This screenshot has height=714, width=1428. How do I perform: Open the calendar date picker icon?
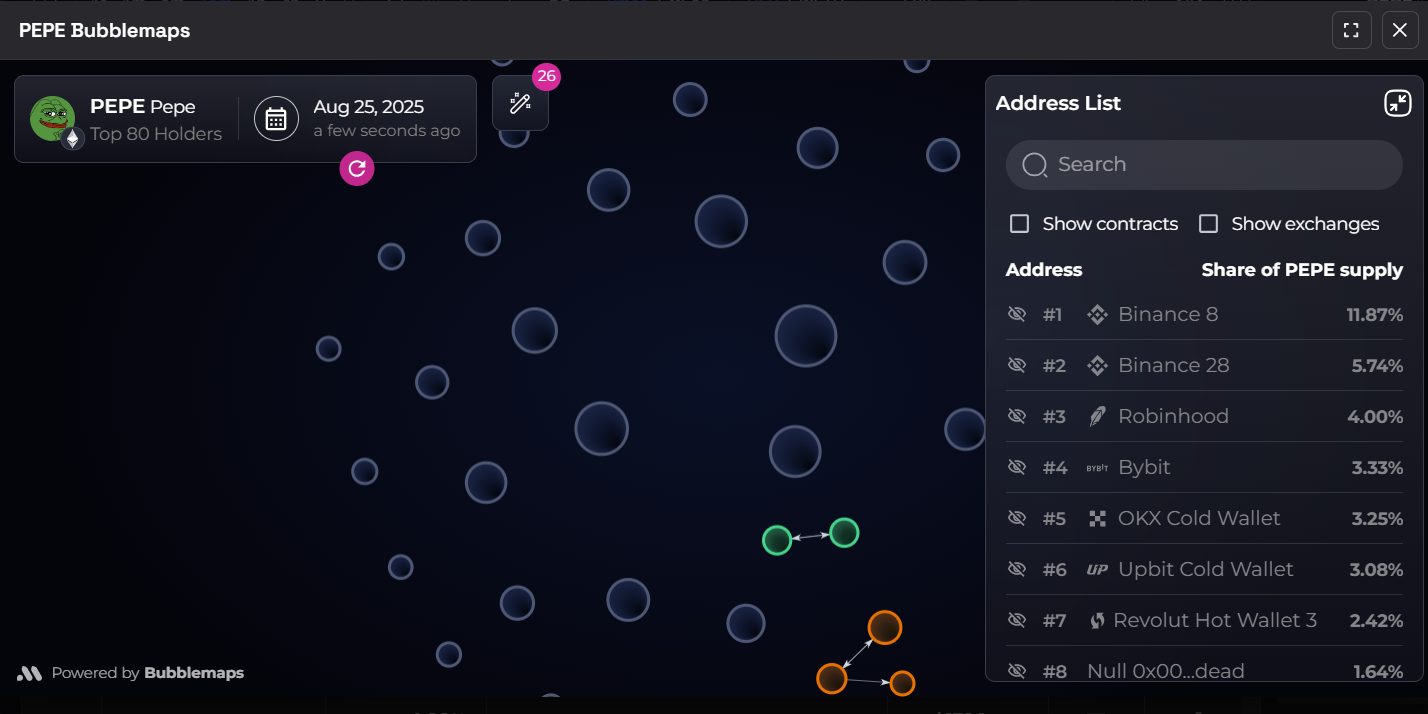click(x=276, y=119)
